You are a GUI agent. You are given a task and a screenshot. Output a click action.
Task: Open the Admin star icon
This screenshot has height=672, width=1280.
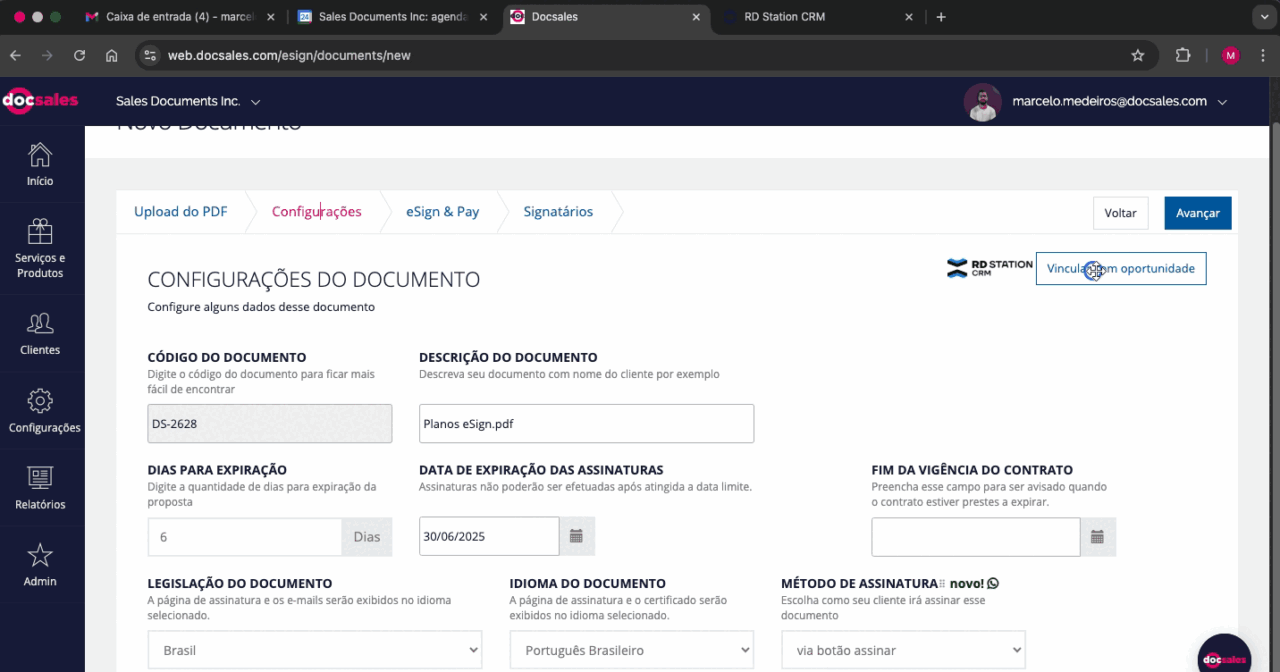click(x=40, y=555)
